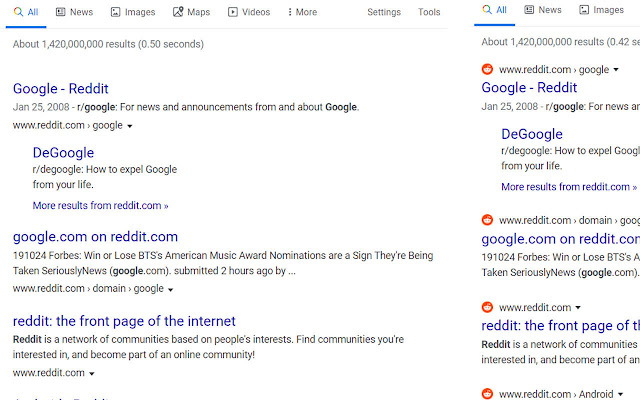The height and width of the screenshot is (400, 640).
Task: Click Reddit favicon beside right 'www.reddit.com › Android'
Action: 487,393
